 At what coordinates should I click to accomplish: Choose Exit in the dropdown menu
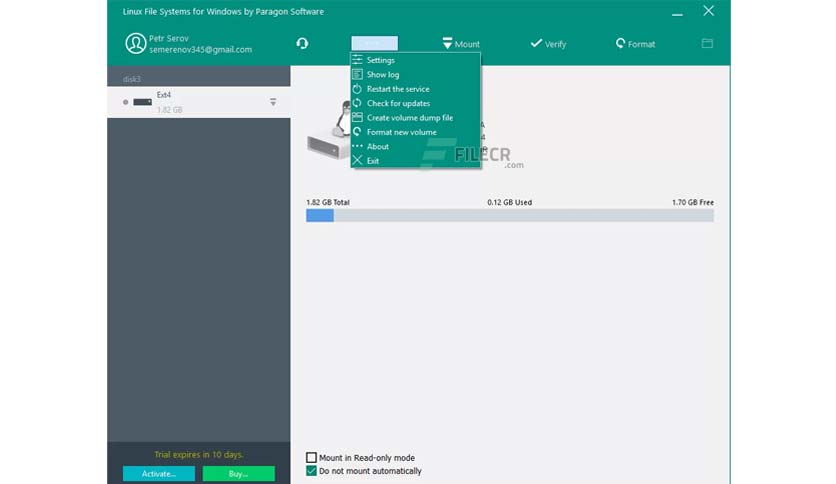coord(415,161)
